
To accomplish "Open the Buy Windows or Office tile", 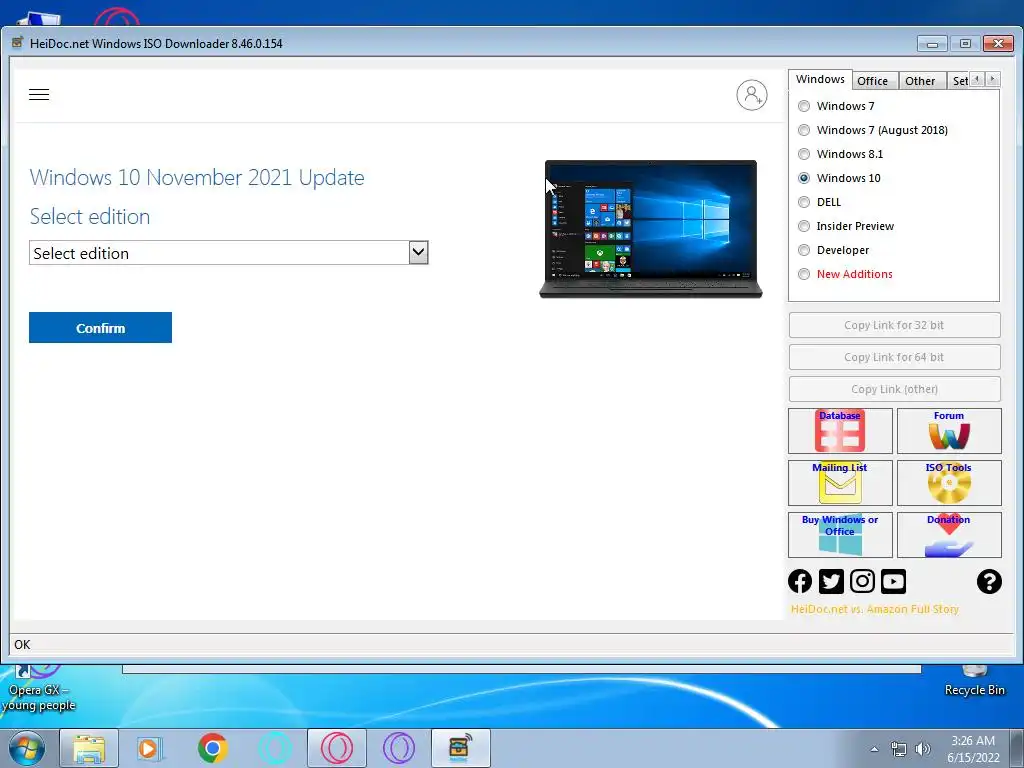I will pos(840,535).
